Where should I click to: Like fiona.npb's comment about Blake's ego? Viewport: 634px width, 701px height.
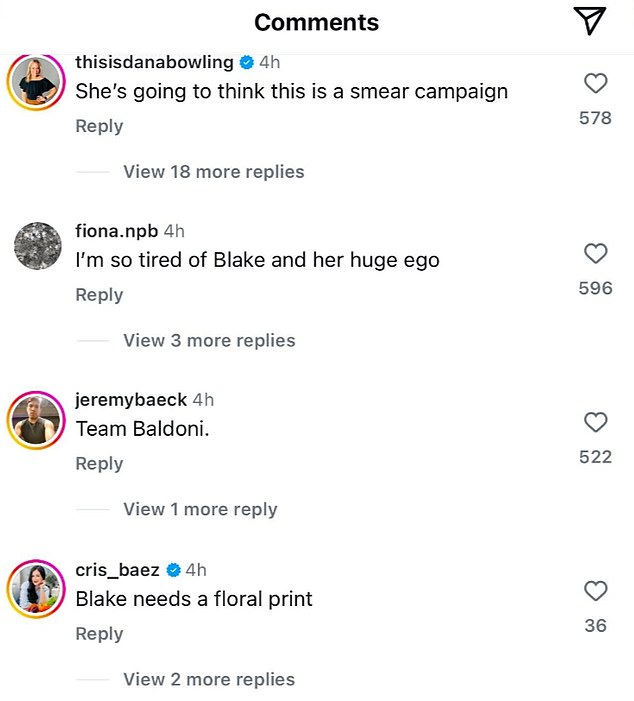coord(596,253)
